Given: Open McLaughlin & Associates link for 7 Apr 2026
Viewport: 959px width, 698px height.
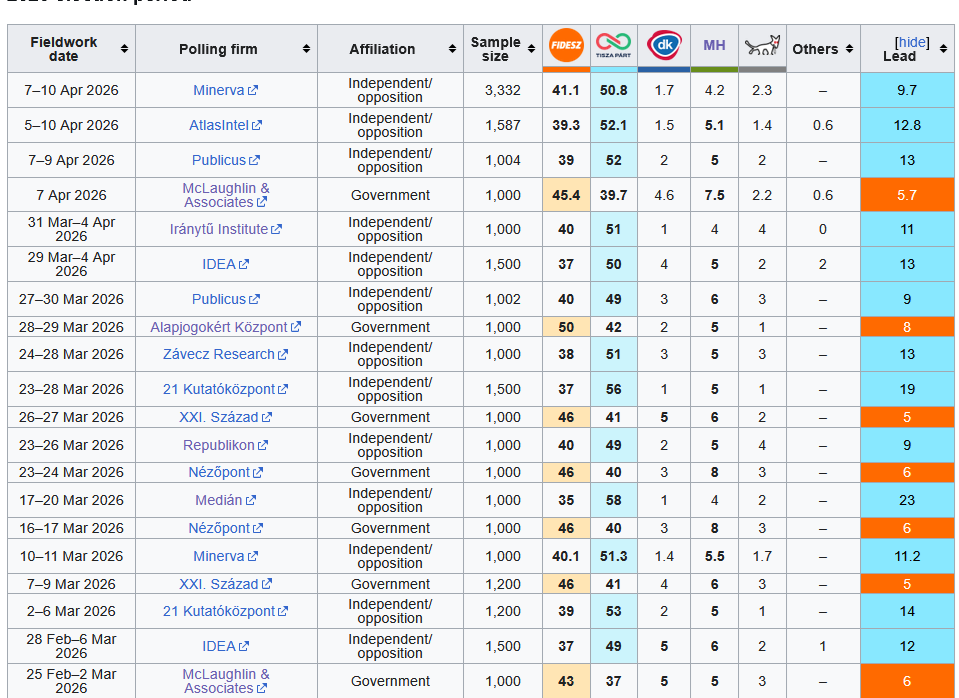Looking at the screenshot, I should click(226, 195).
